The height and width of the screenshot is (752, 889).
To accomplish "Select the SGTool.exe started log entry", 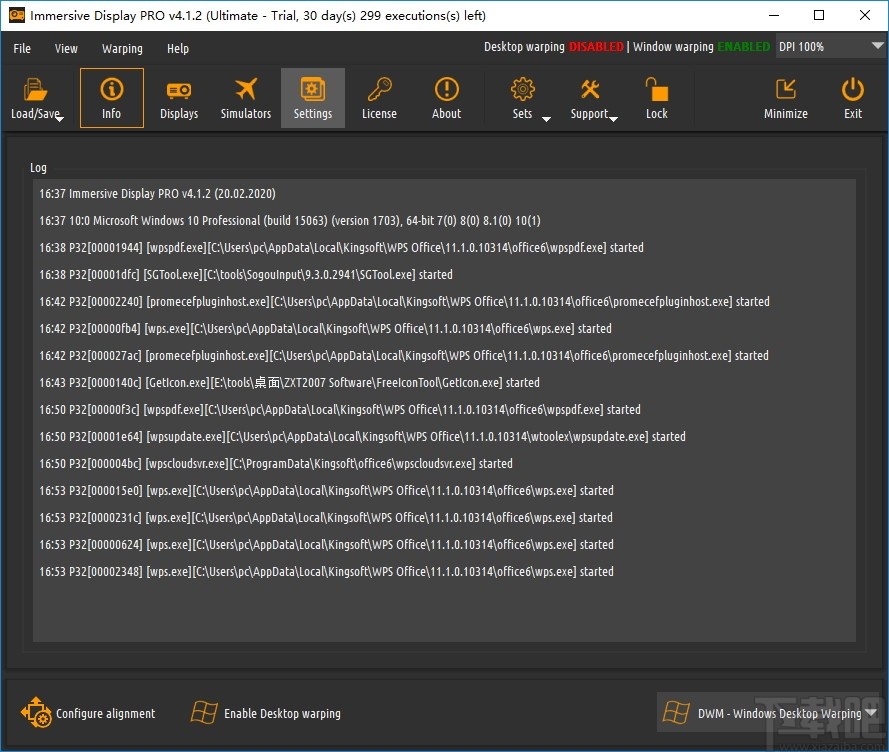I will point(245,274).
